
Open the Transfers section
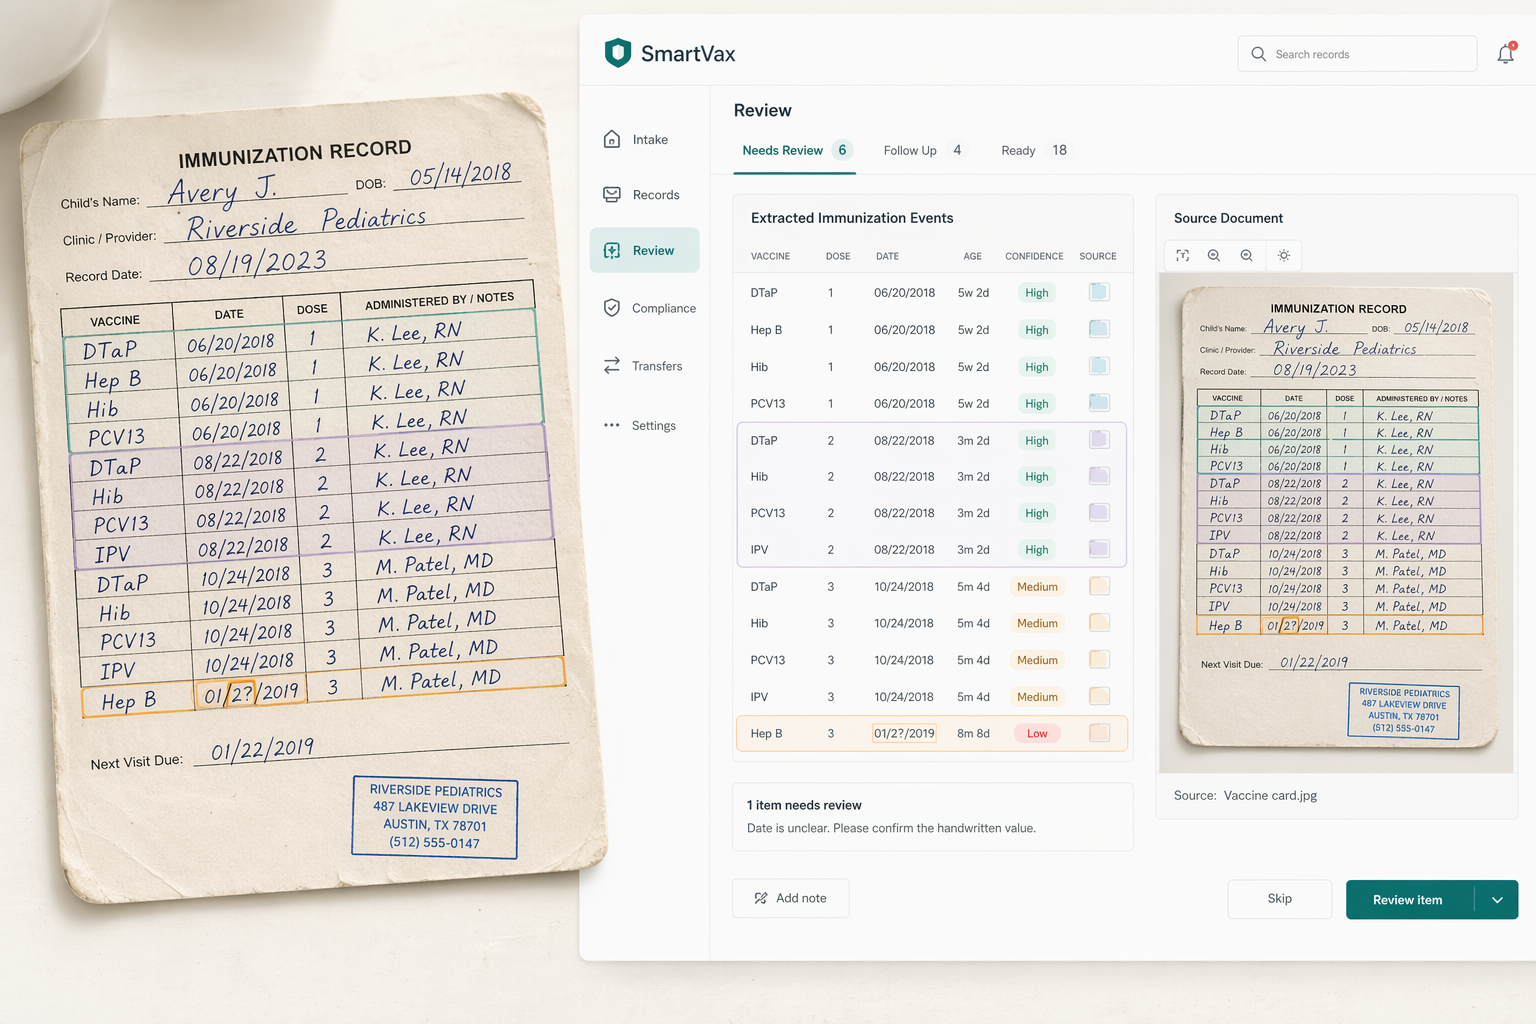coord(645,366)
